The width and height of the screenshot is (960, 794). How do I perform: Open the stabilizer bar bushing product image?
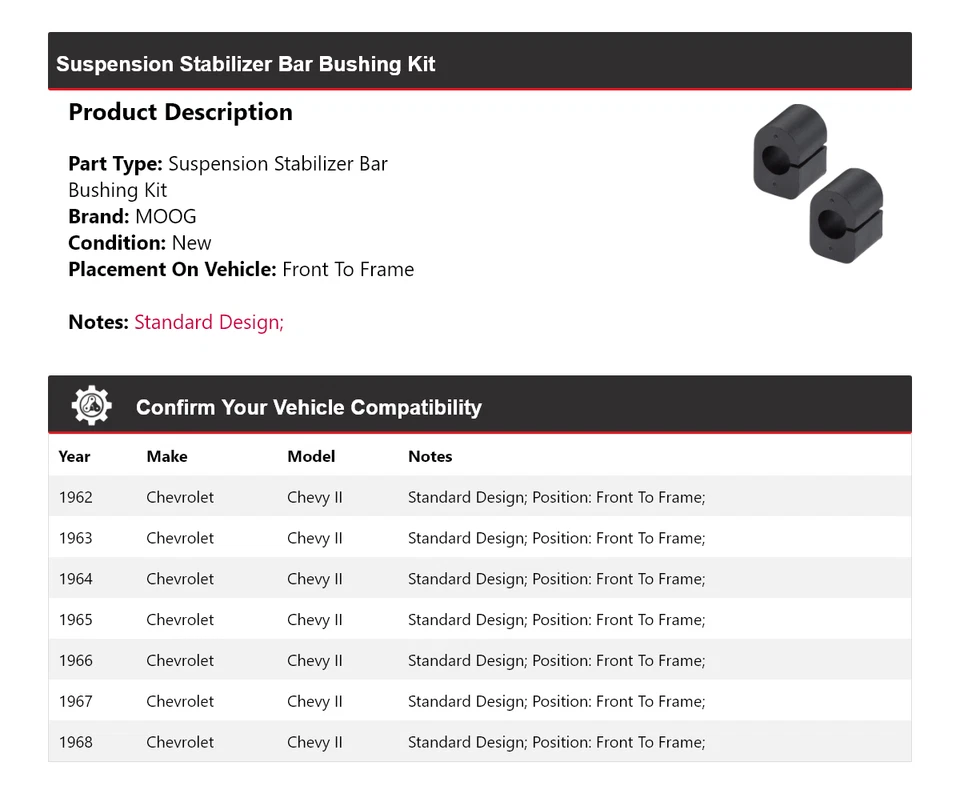coord(818,183)
